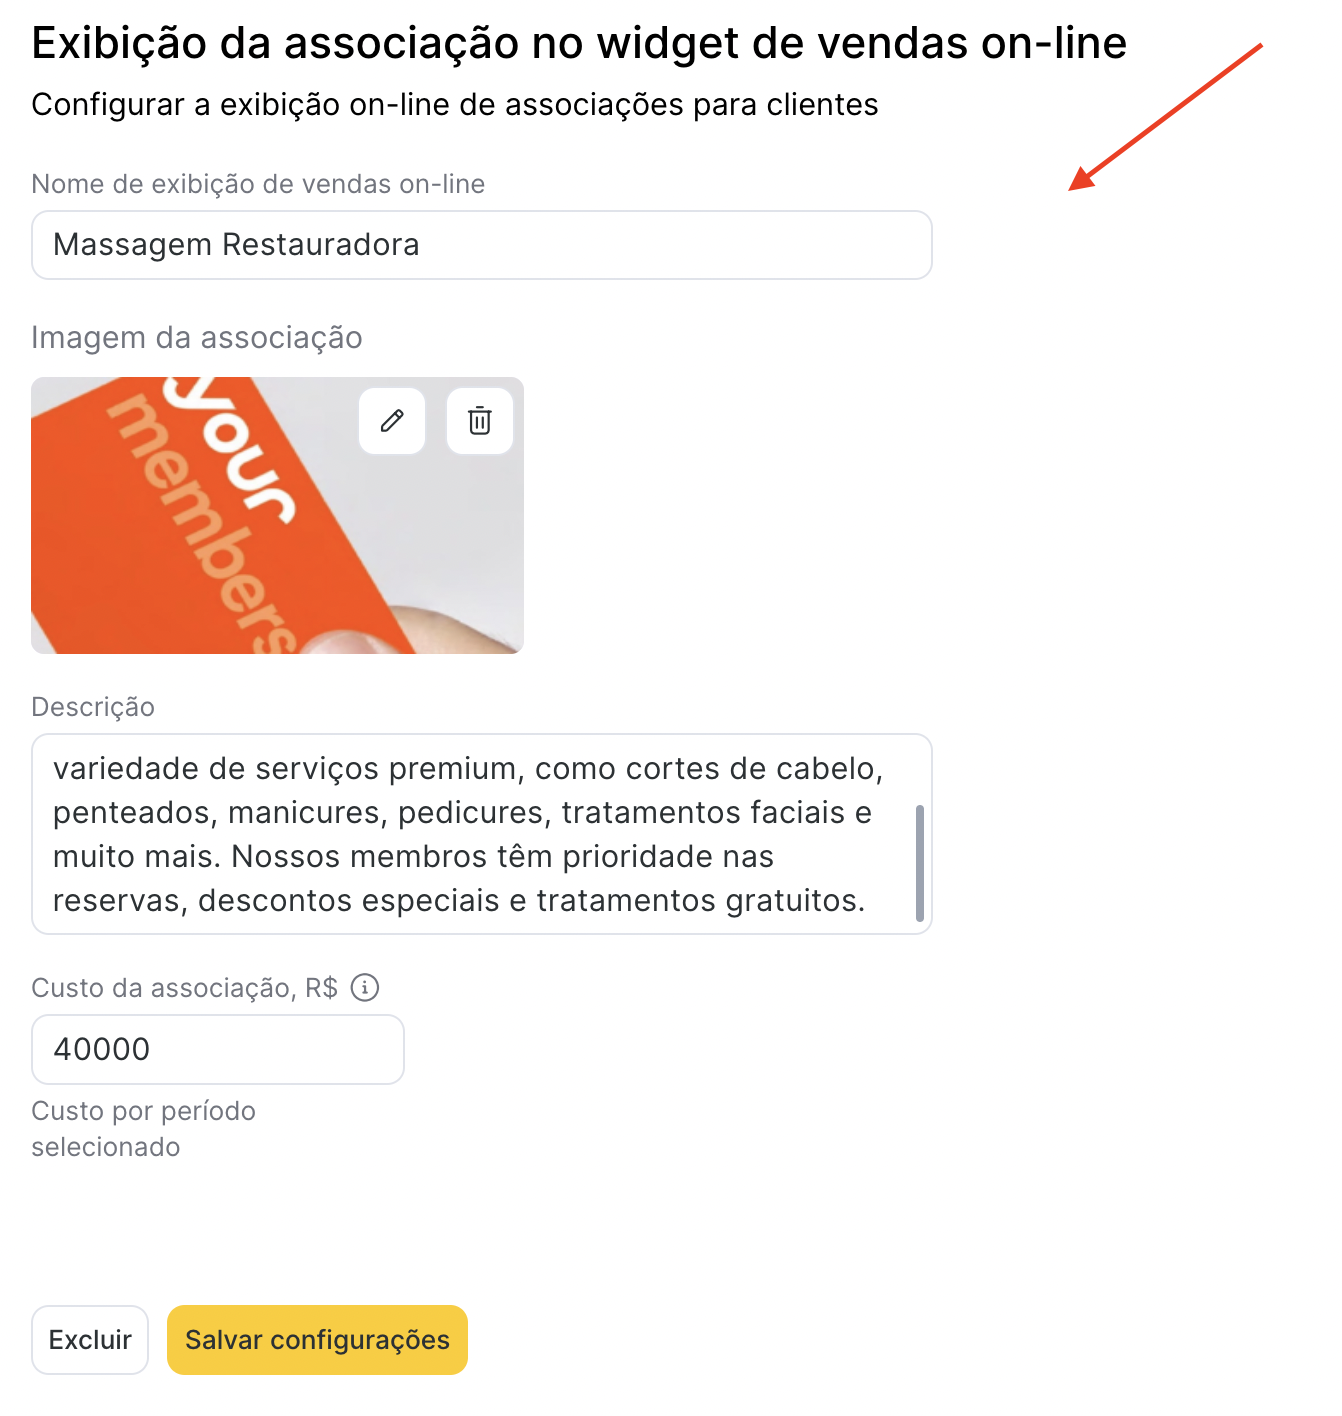
Task: Click the Excluir button
Action: pos(90,1340)
